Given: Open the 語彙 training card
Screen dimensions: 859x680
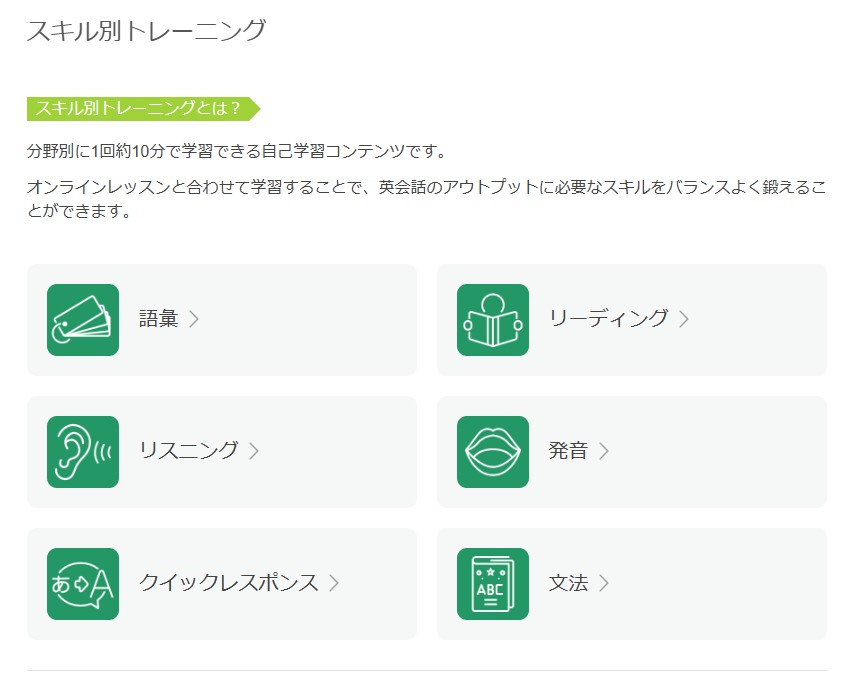Looking at the screenshot, I should (x=222, y=320).
